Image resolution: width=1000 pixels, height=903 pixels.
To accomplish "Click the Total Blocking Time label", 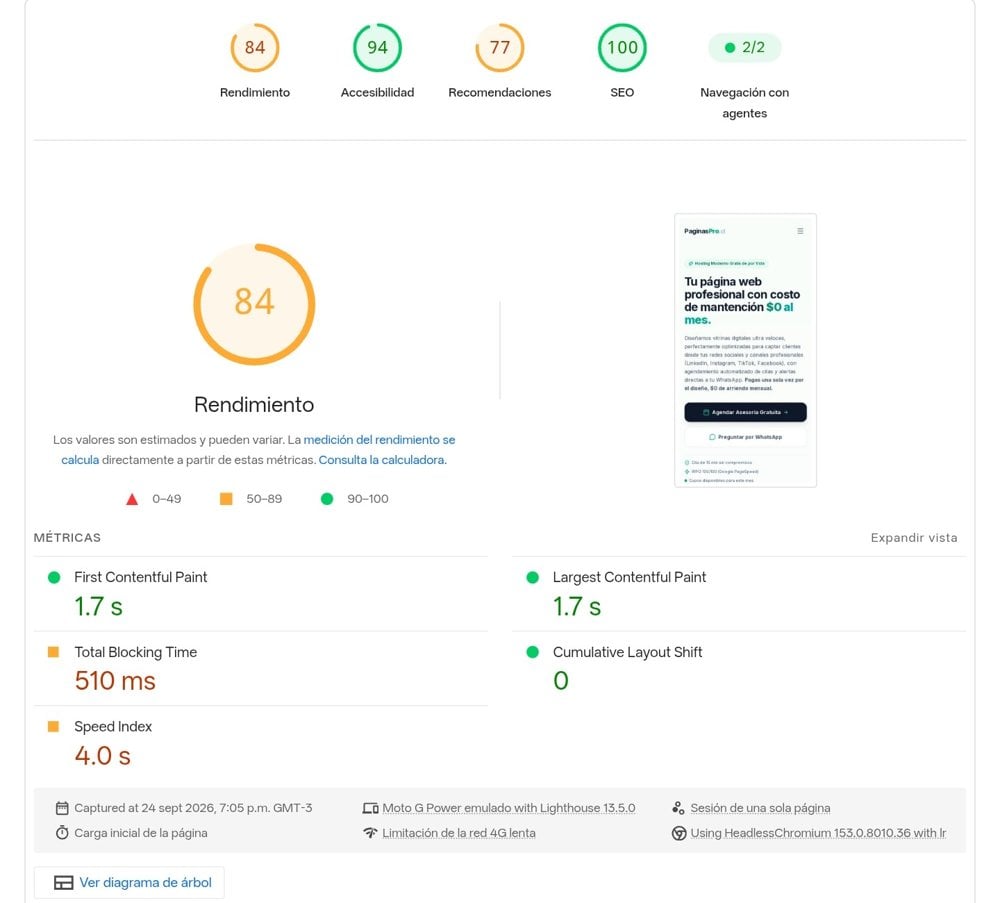I will point(135,652).
